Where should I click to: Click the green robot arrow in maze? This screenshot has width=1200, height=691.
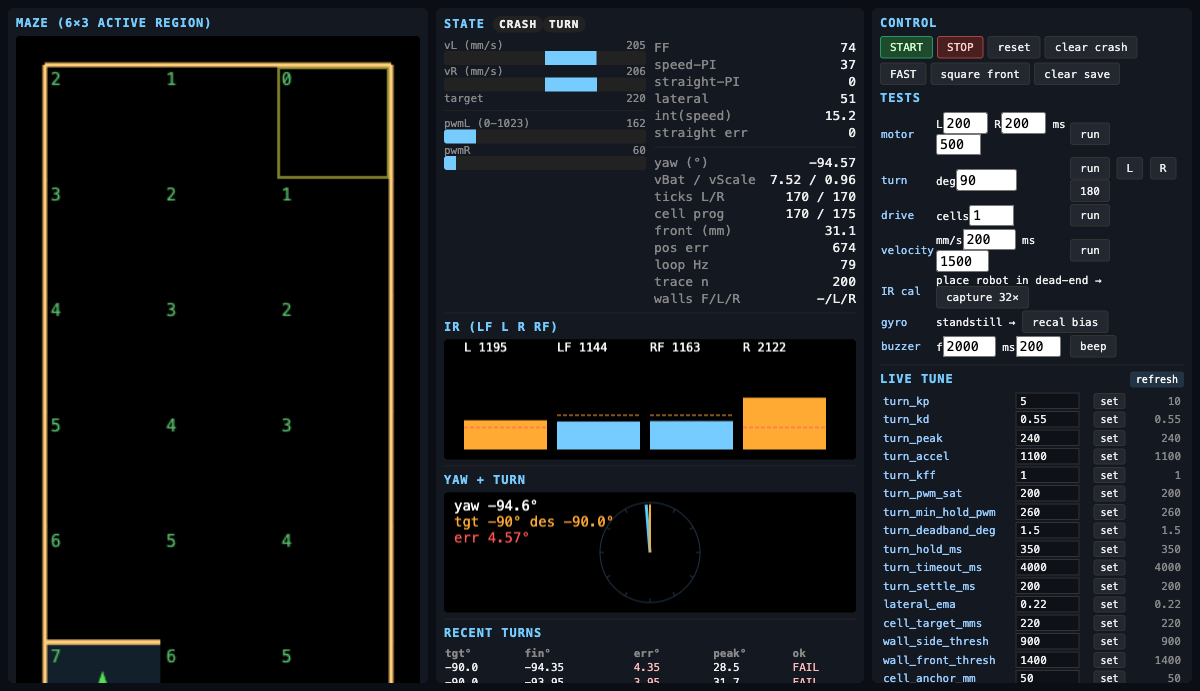[x=102, y=678]
